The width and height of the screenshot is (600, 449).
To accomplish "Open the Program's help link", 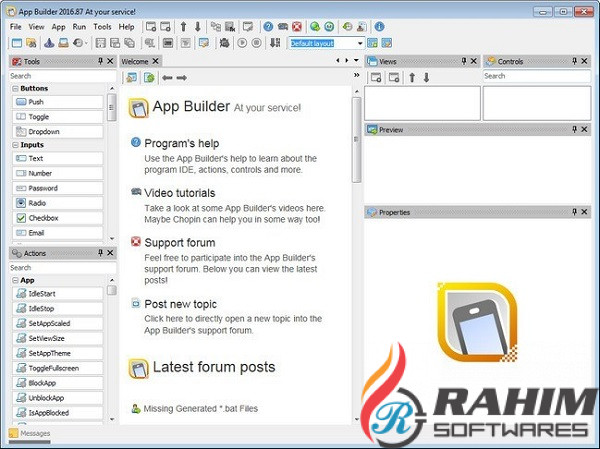I will coord(182,143).
